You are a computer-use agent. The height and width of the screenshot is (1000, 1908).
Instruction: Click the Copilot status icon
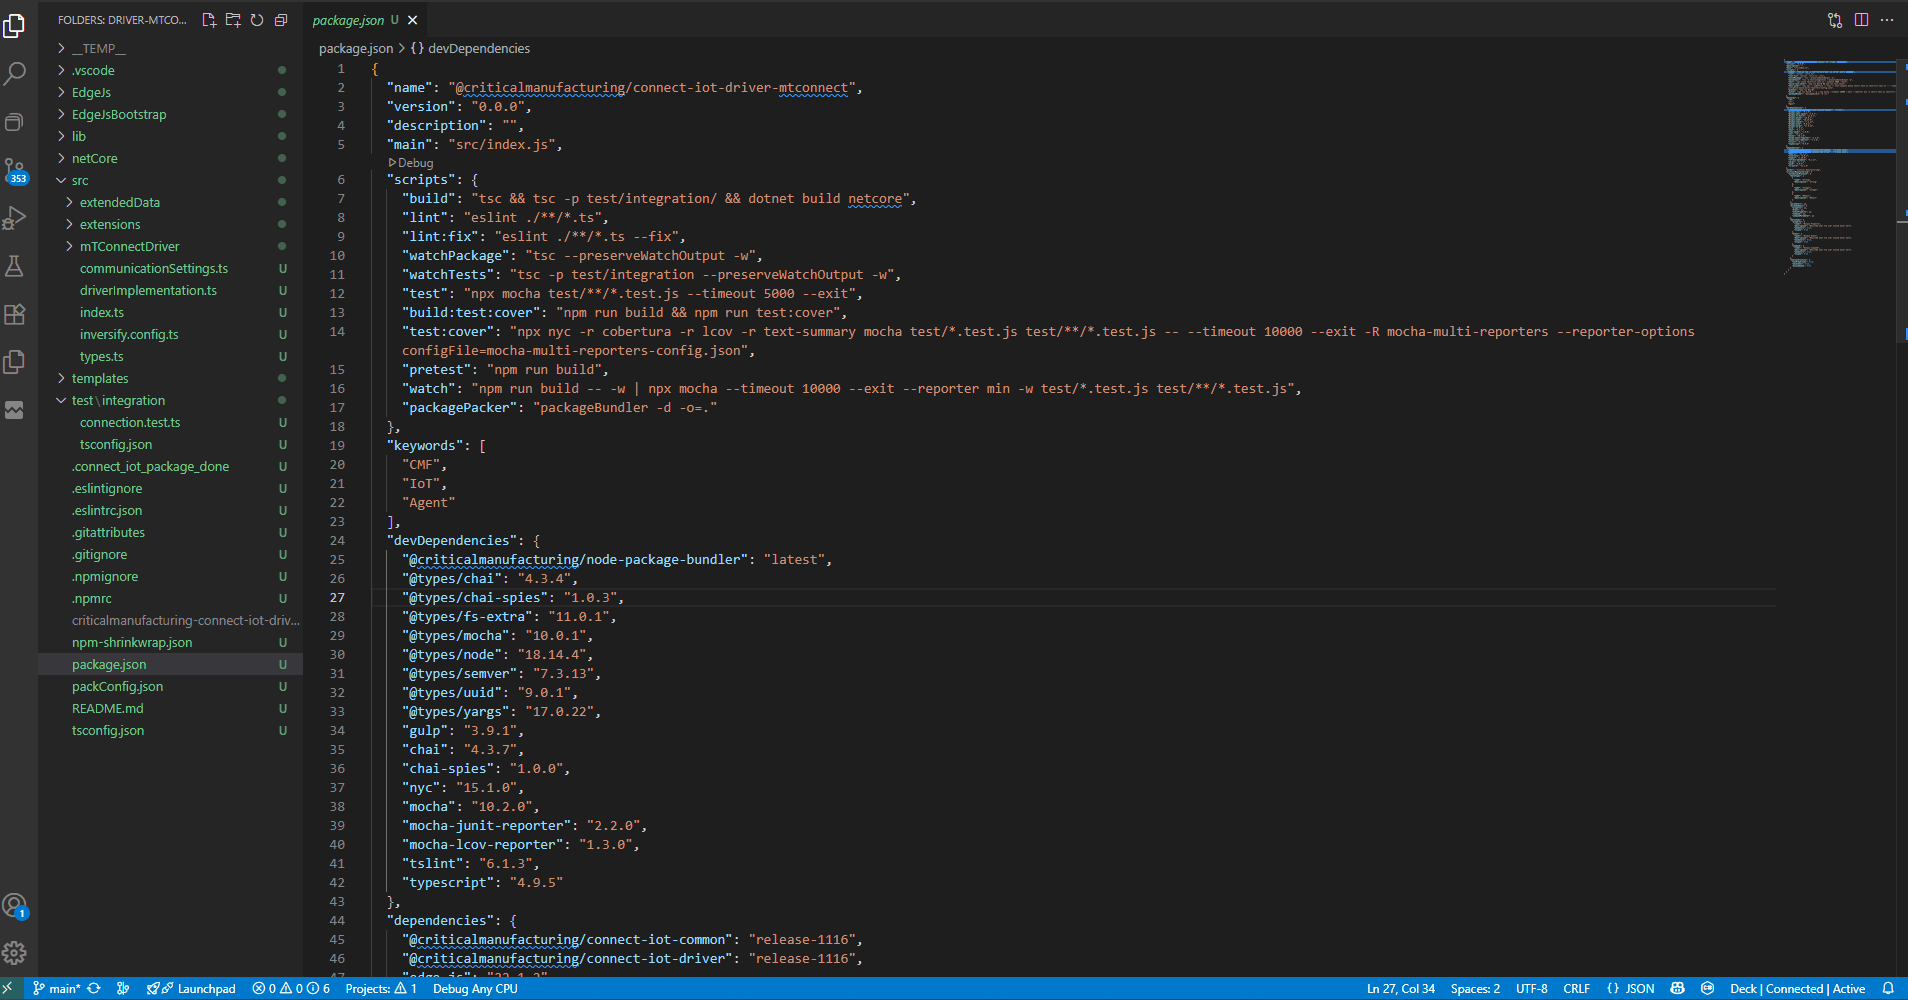click(x=1678, y=988)
